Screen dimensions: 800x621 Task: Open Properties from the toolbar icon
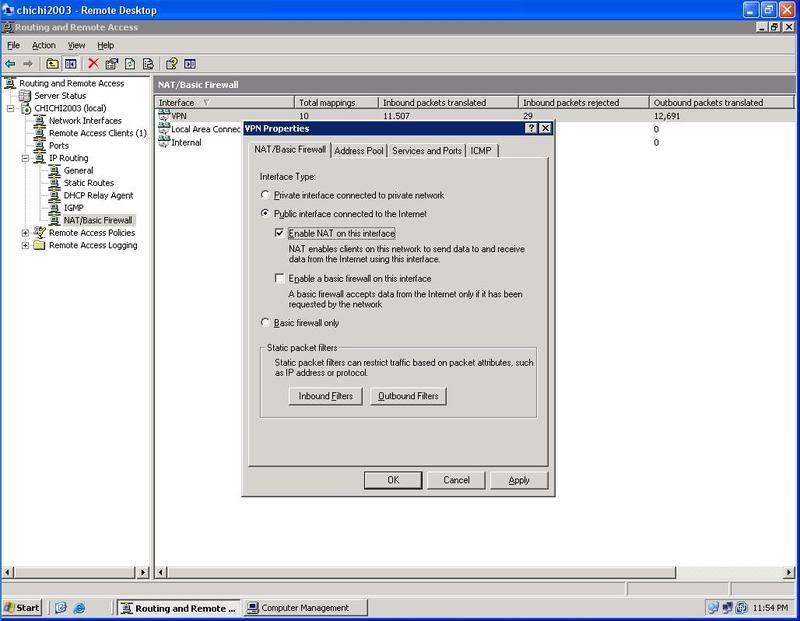(111, 64)
